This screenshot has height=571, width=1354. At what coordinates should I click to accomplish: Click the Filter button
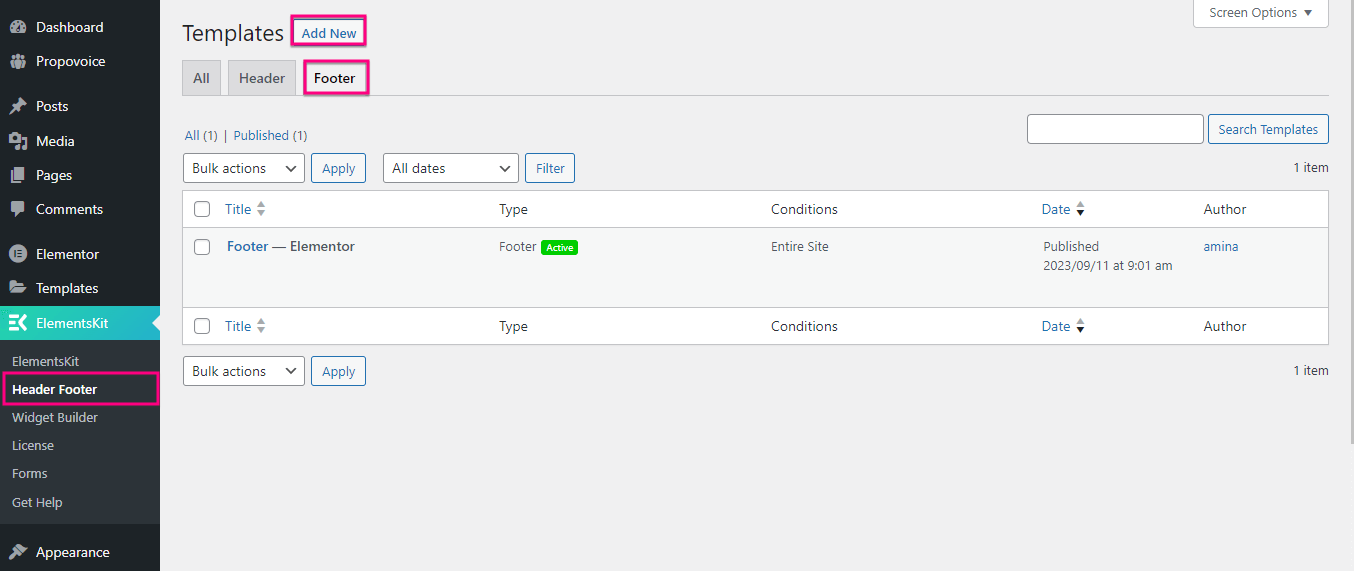click(x=550, y=168)
